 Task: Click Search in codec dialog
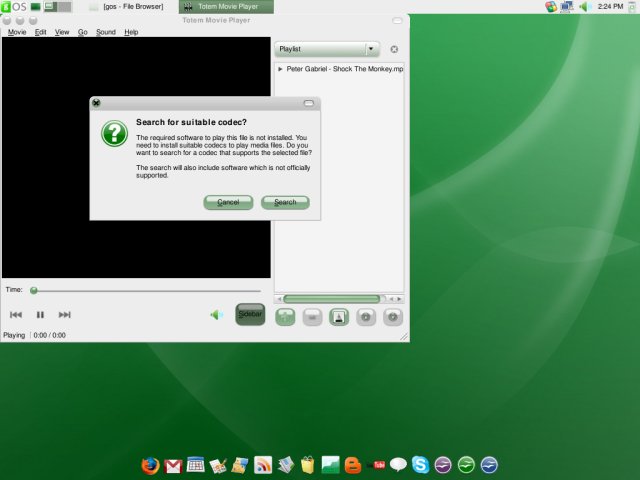point(285,202)
